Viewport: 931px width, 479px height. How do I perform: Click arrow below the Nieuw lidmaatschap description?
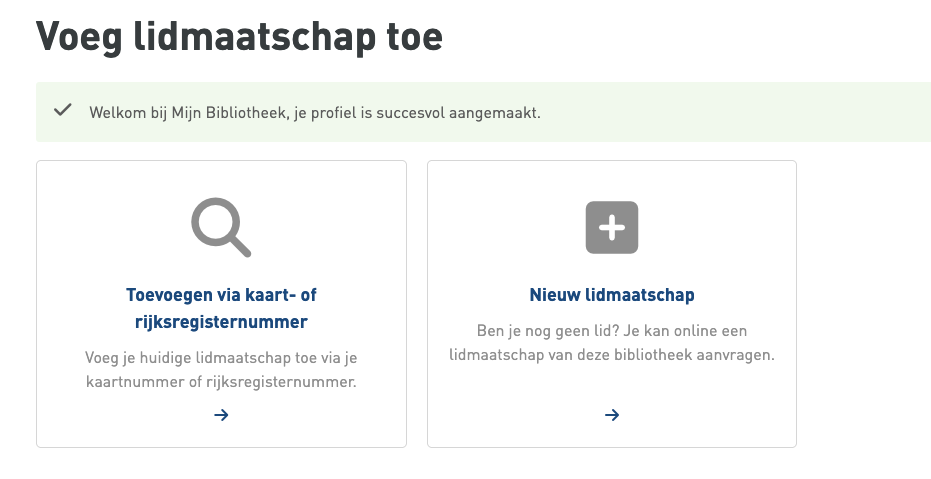click(x=611, y=415)
